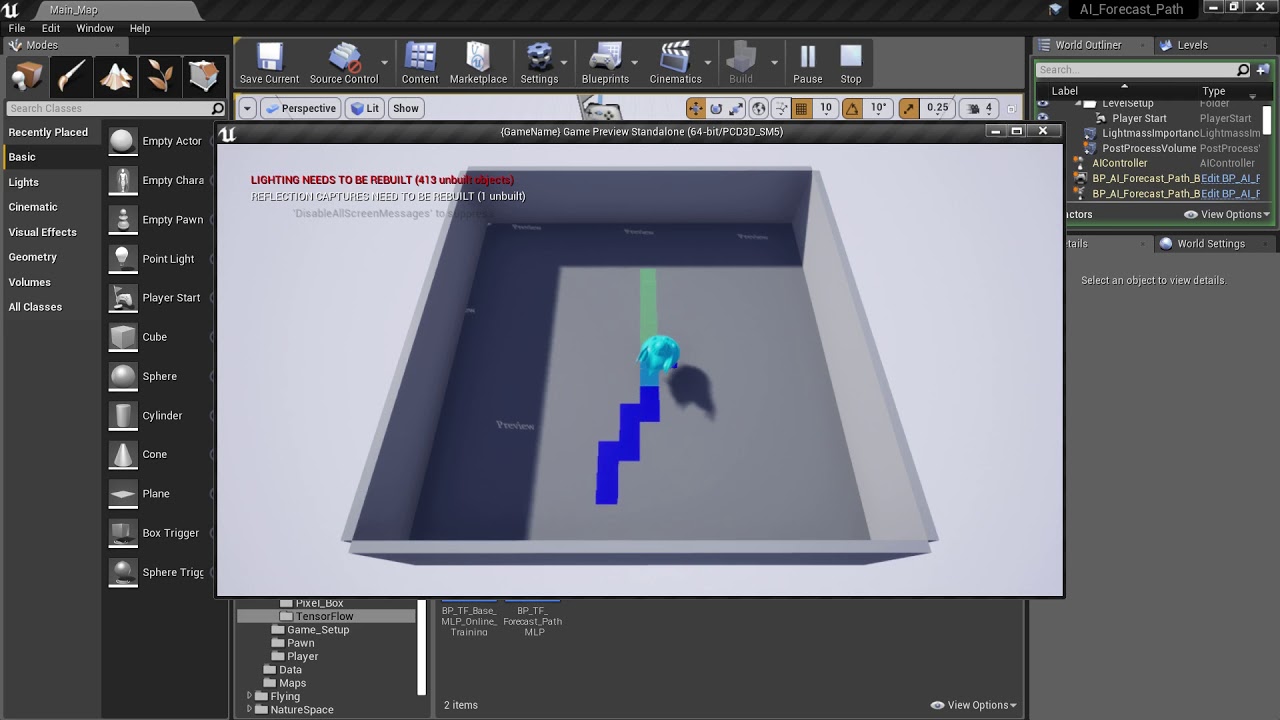Click the Settings toolbar icon
Screen dimensions: 1280x720
pos(539,64)
